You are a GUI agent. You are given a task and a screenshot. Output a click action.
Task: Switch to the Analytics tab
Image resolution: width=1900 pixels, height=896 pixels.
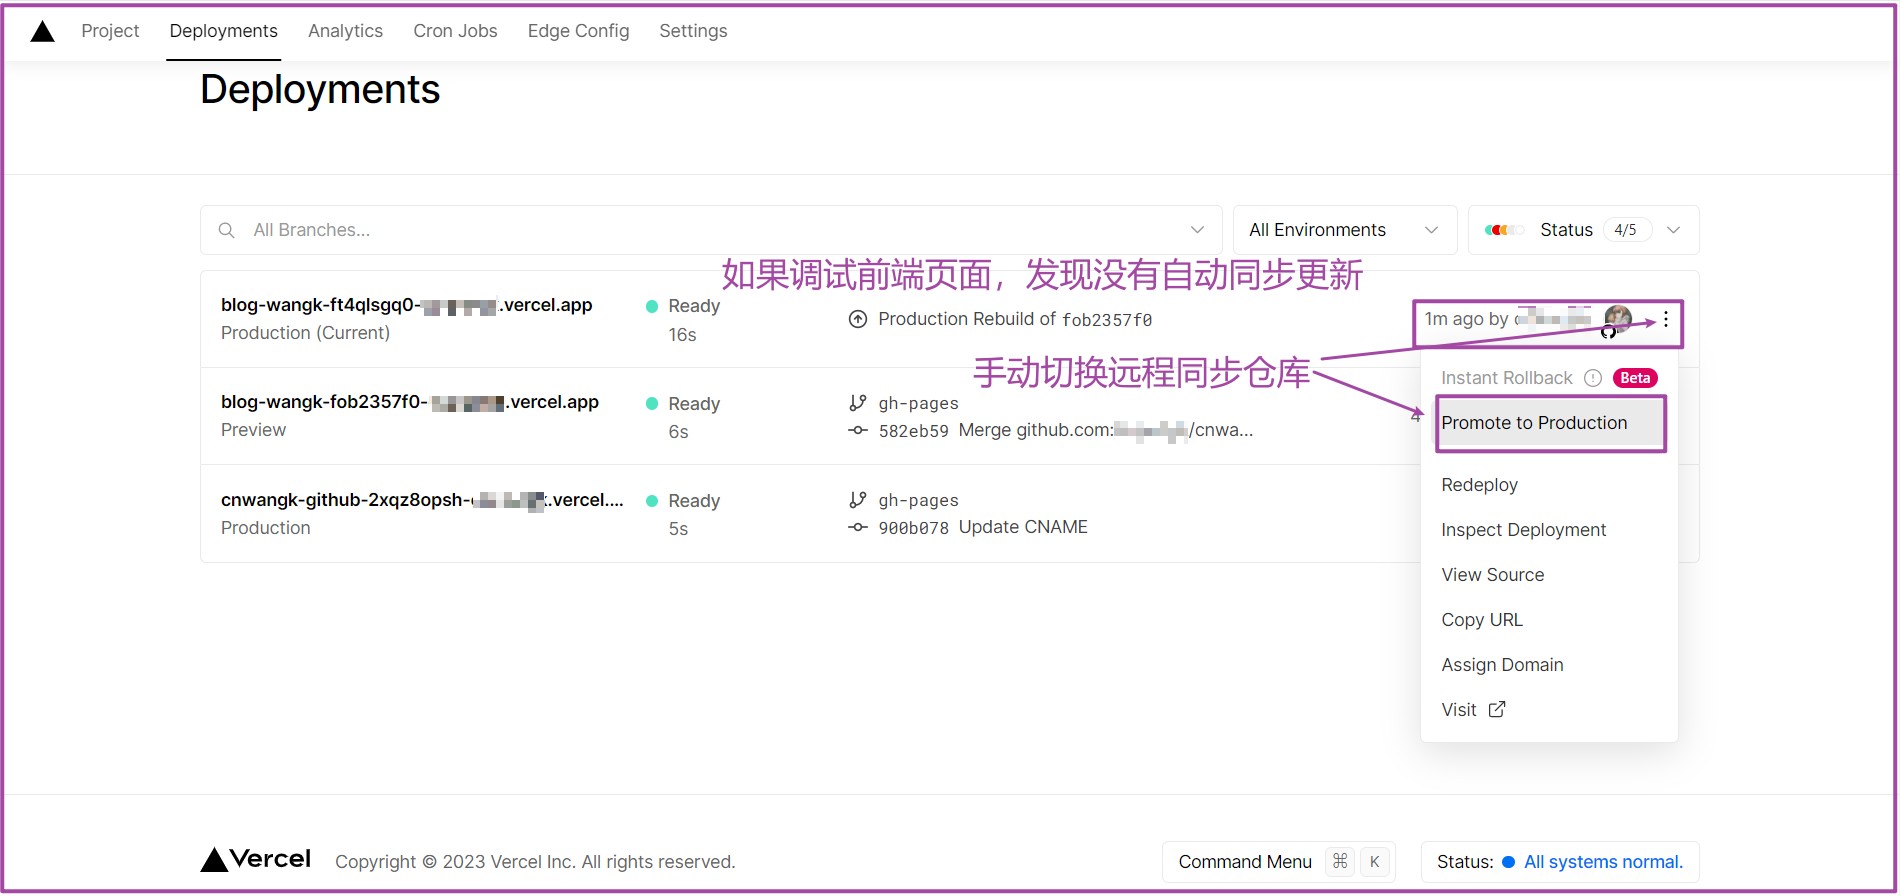pyautogui.click(x=345, y=31)
